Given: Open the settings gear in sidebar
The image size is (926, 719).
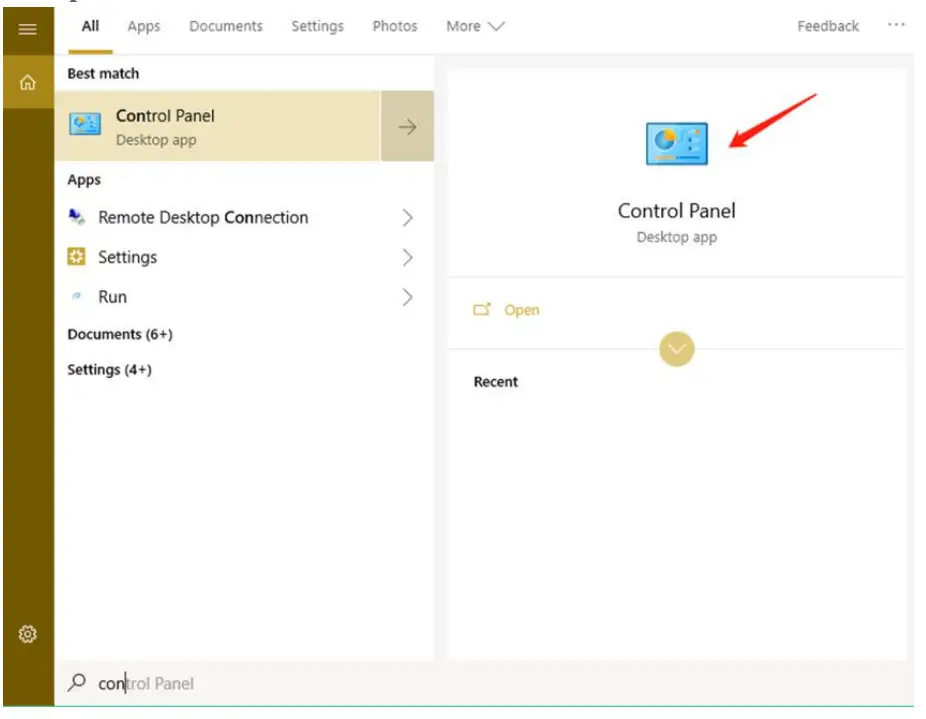Looking at the screenshot, I should pos(28,634).
